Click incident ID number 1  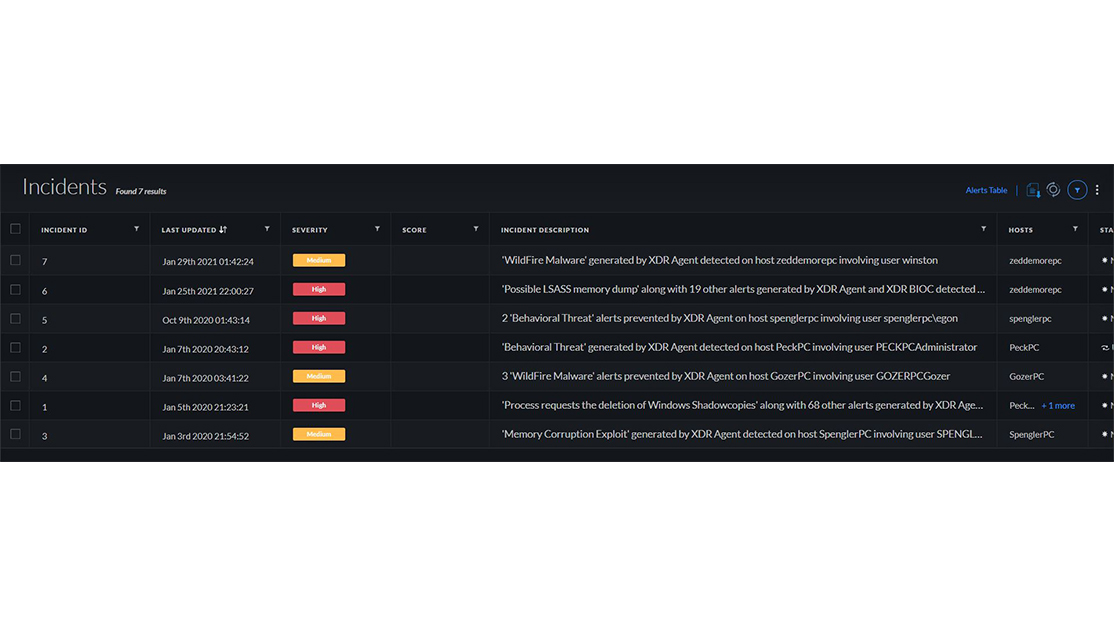[44, 407]
